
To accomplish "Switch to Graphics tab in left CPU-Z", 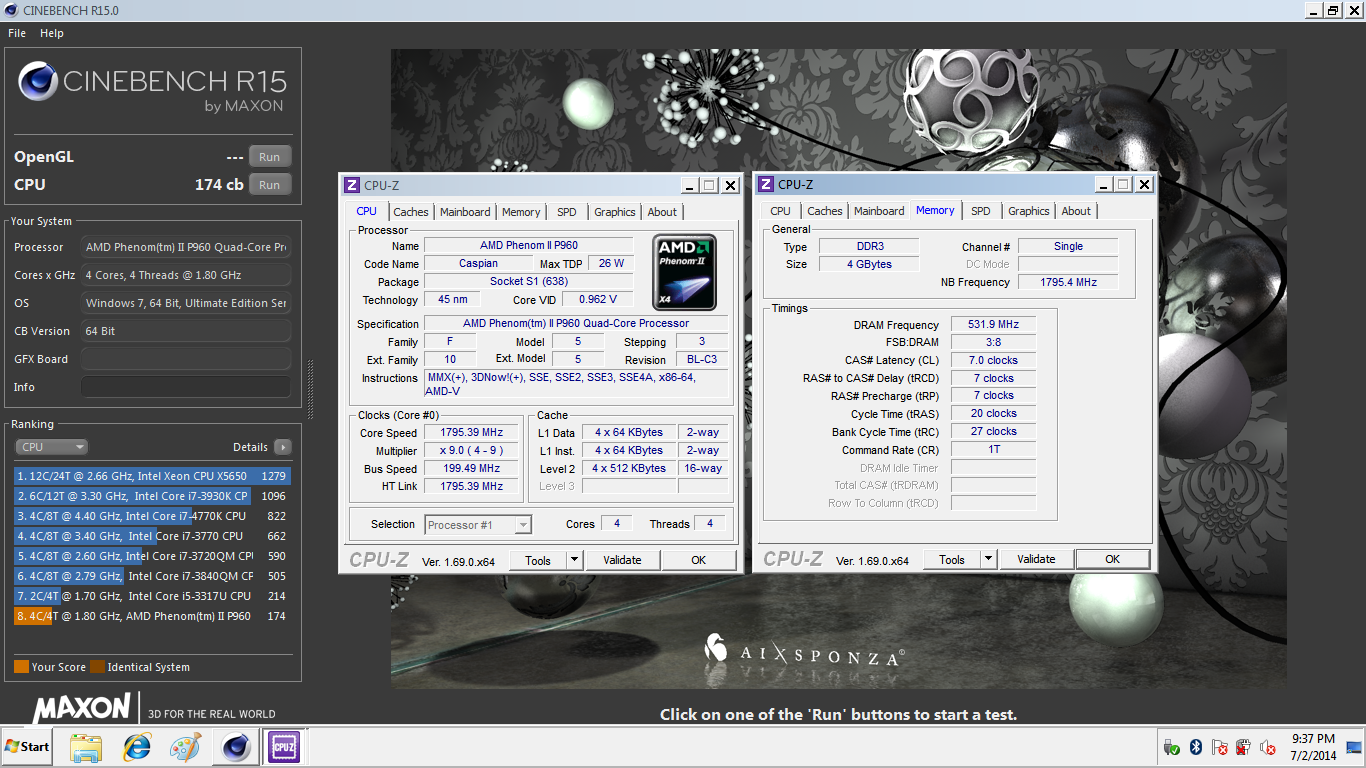I will click(x=615, y=212).
